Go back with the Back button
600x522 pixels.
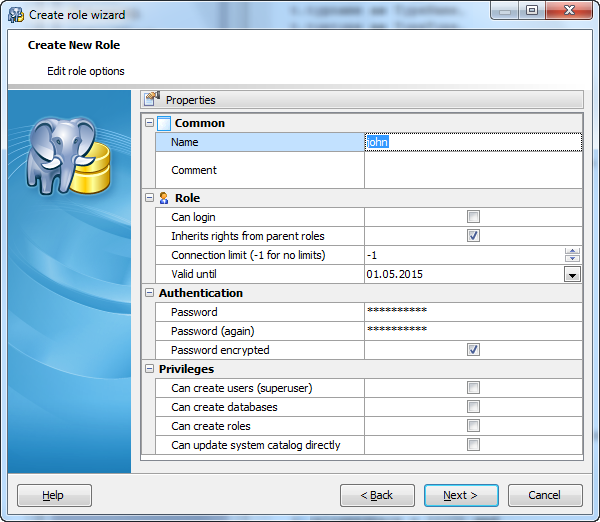pos(377,495)
